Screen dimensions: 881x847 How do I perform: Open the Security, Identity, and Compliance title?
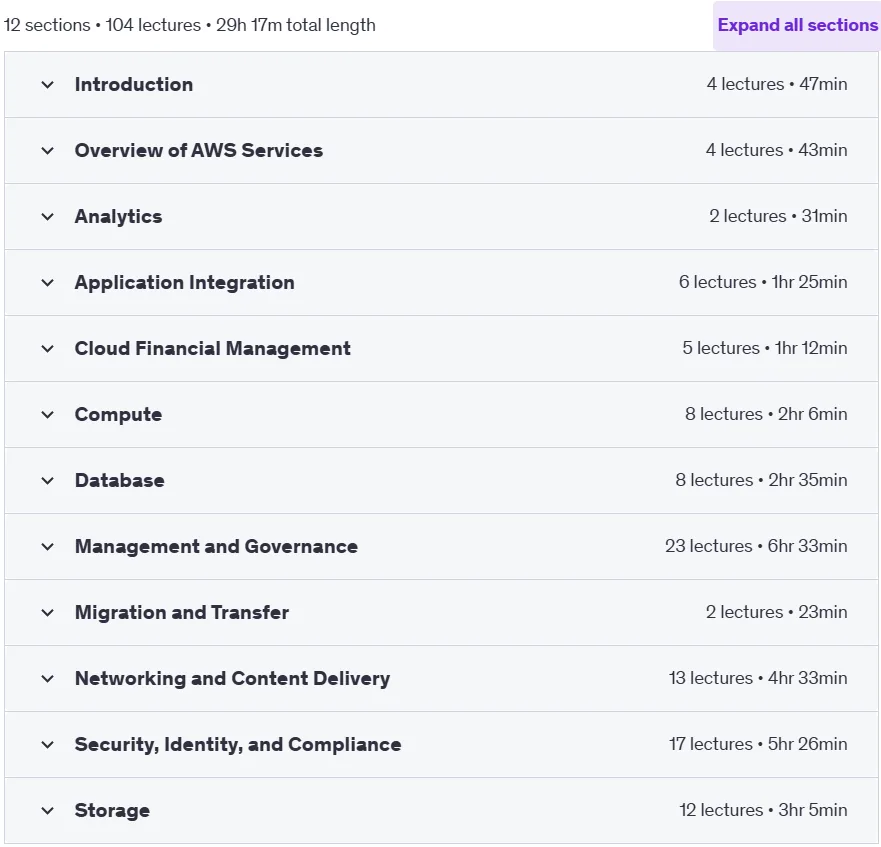(238, 745)
